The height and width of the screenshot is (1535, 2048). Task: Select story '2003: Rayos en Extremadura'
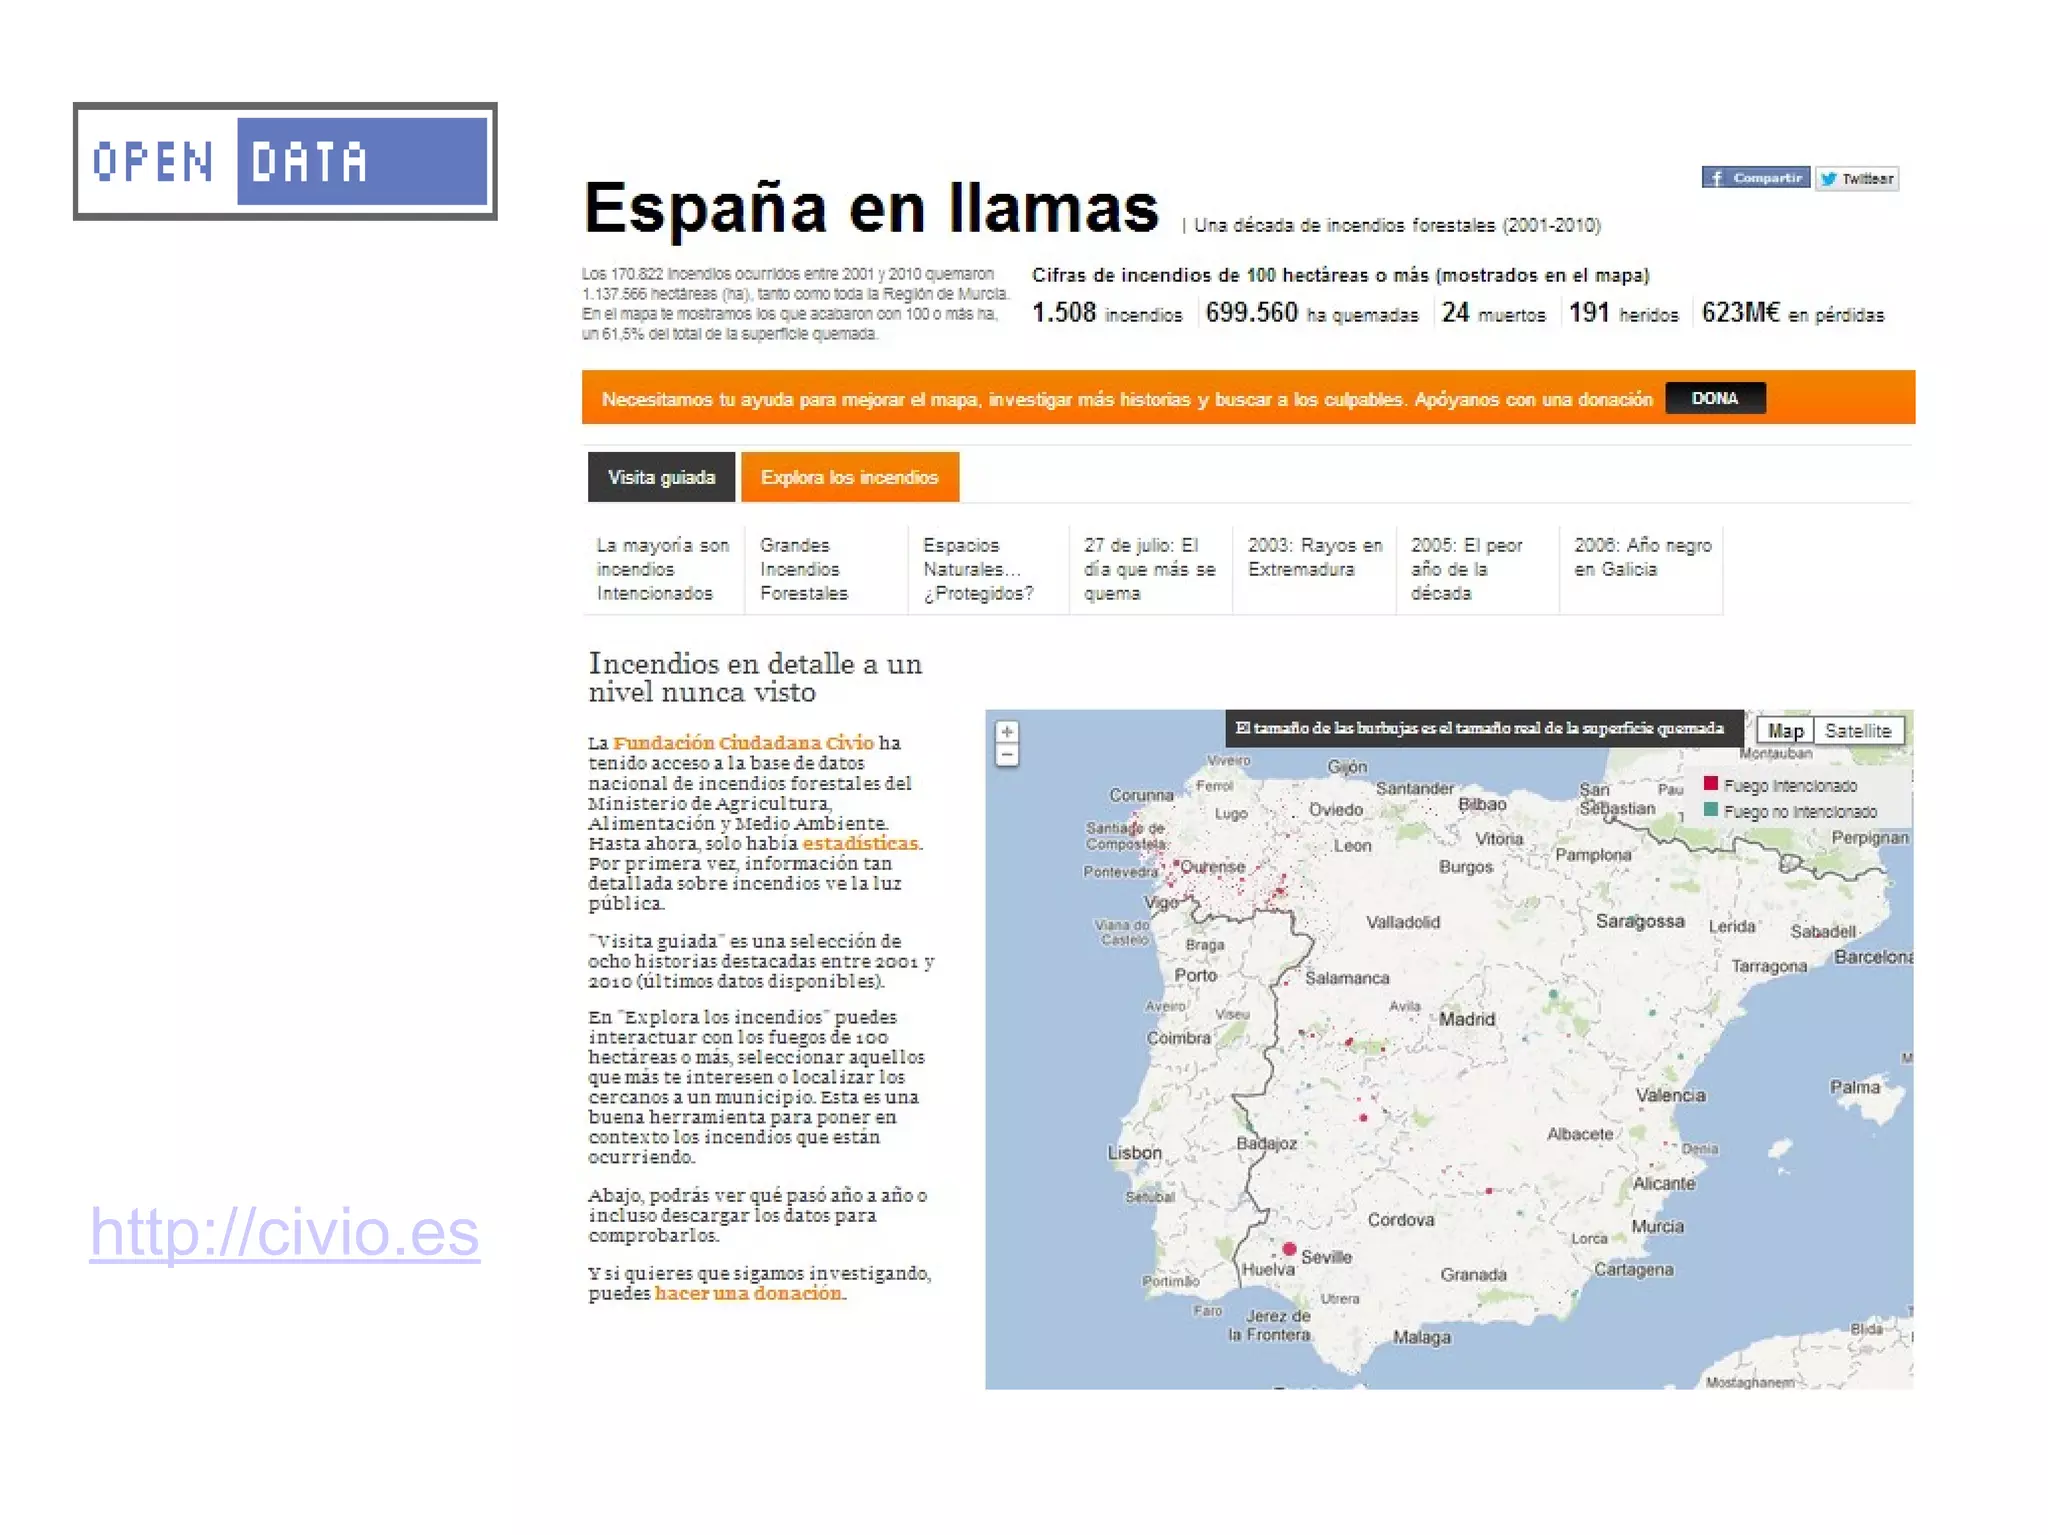click(x=1314, y=557)
